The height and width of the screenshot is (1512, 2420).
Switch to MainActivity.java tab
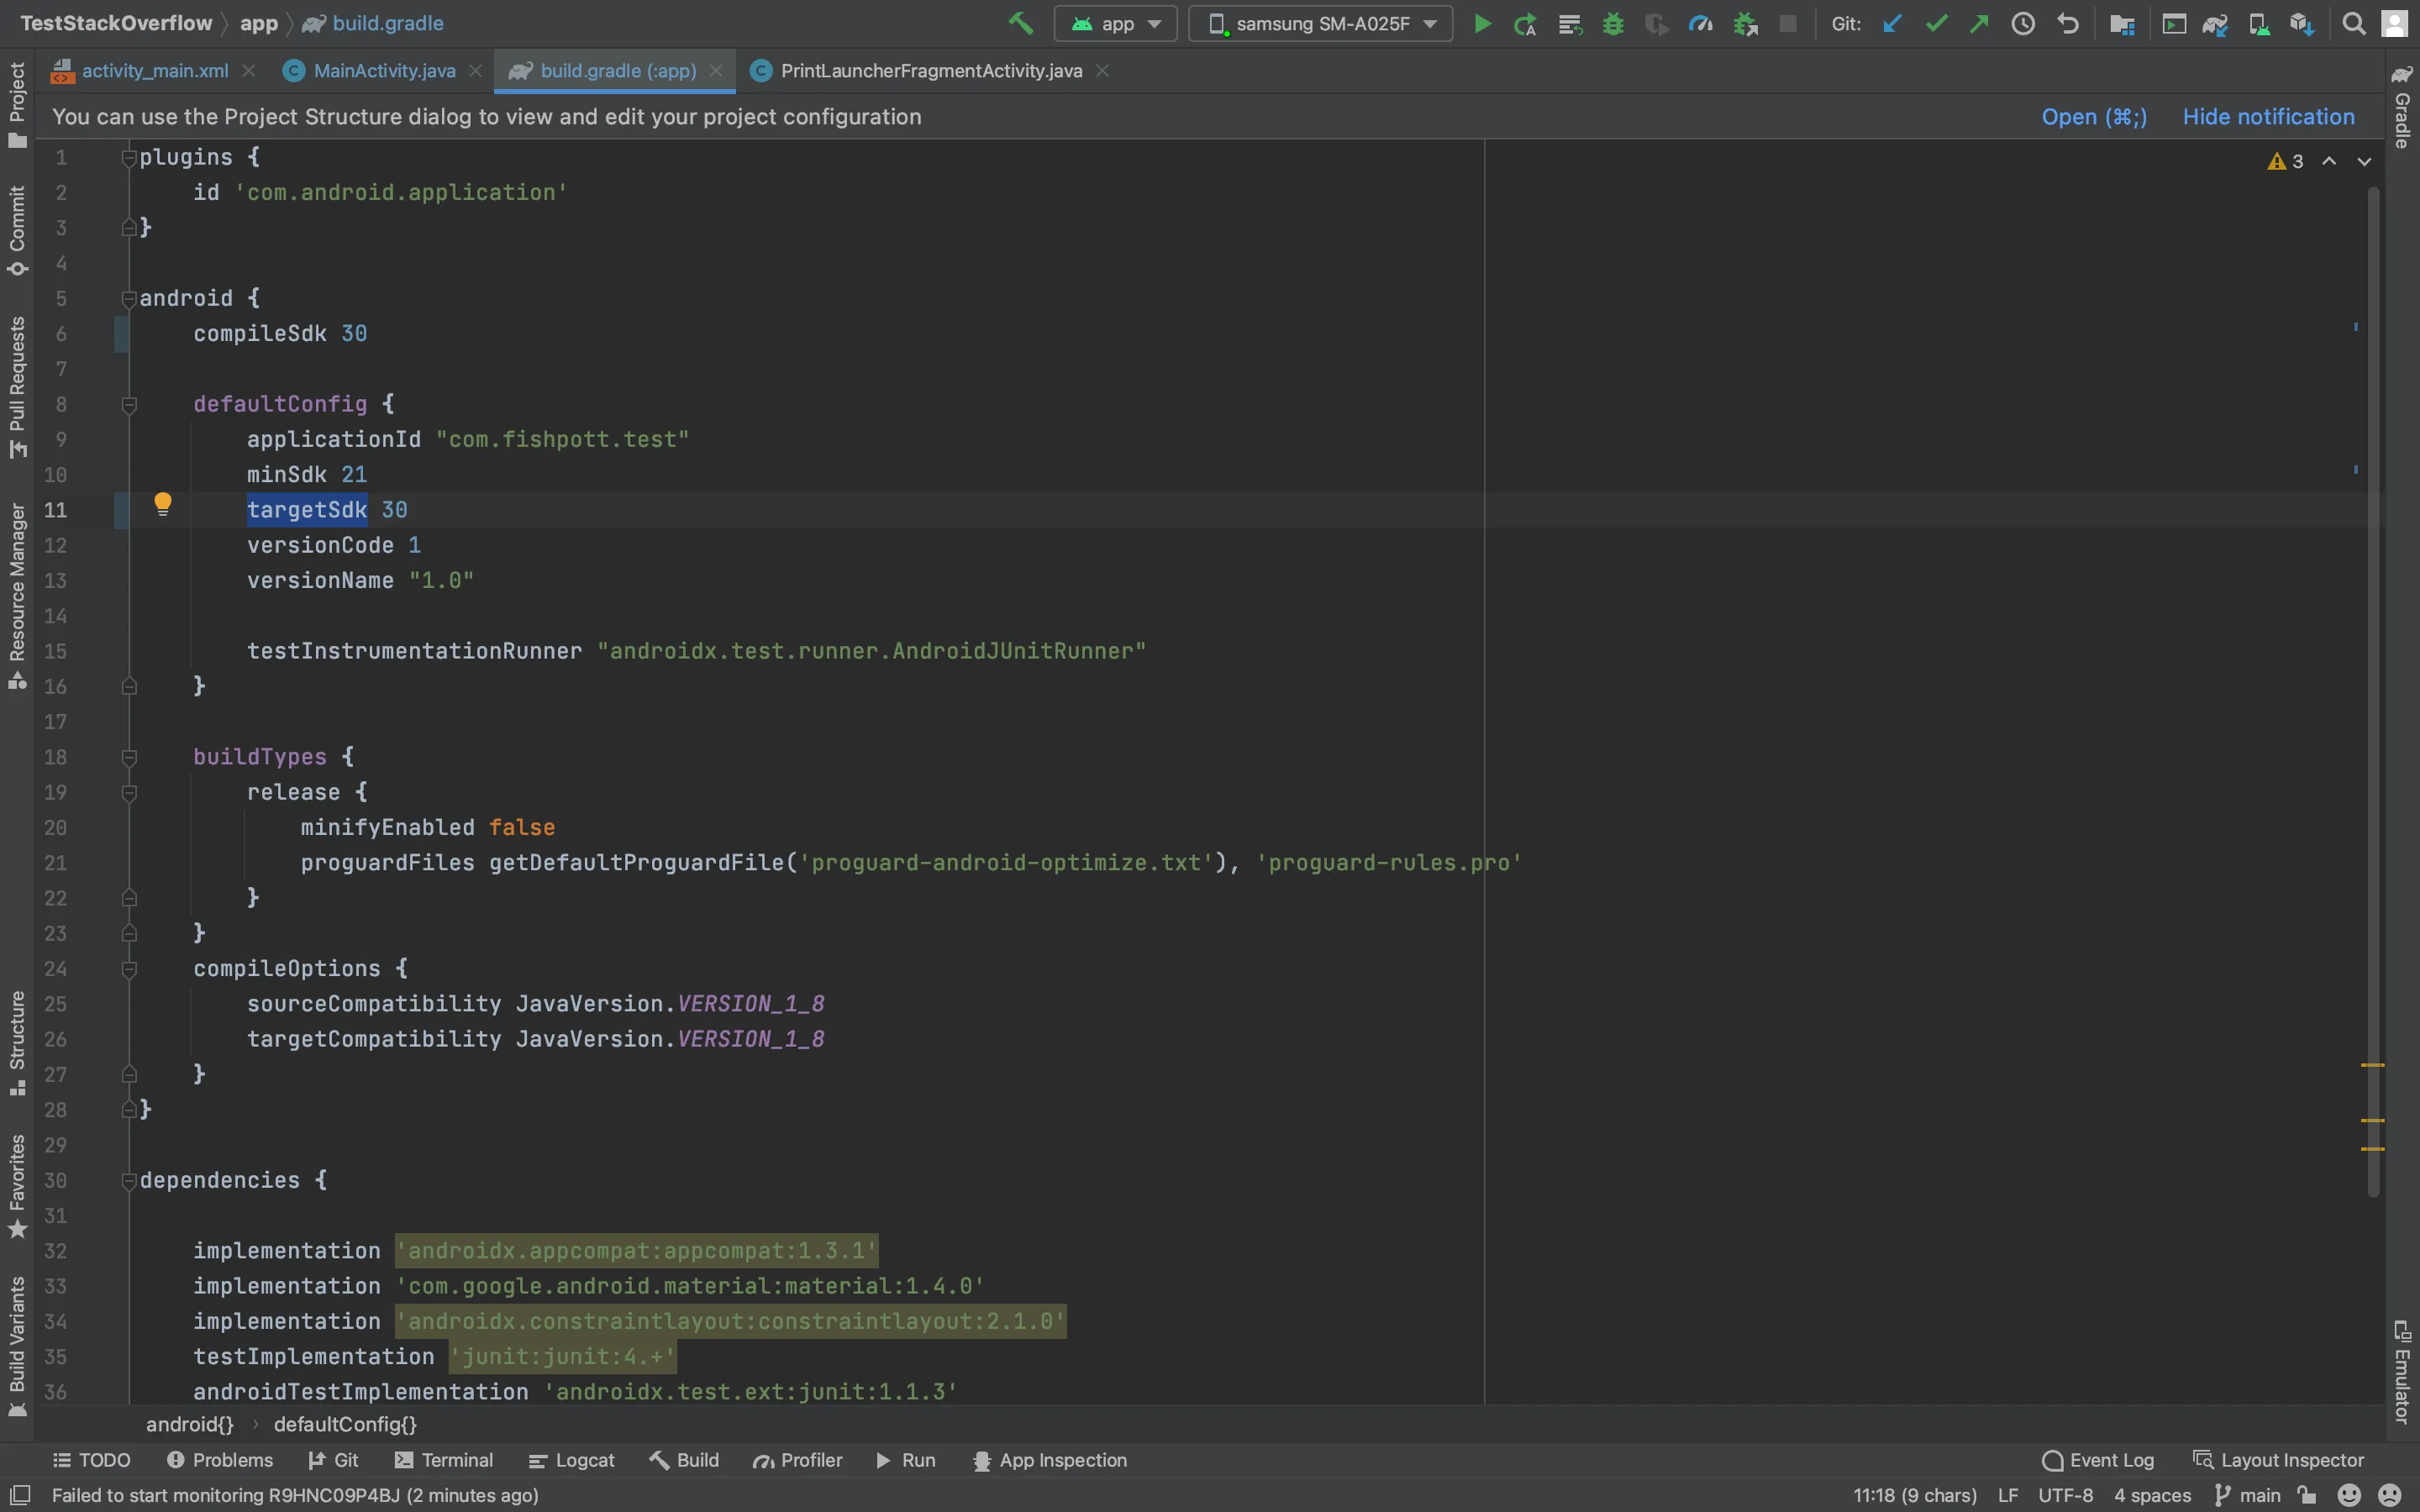click(x=384, y=71)
